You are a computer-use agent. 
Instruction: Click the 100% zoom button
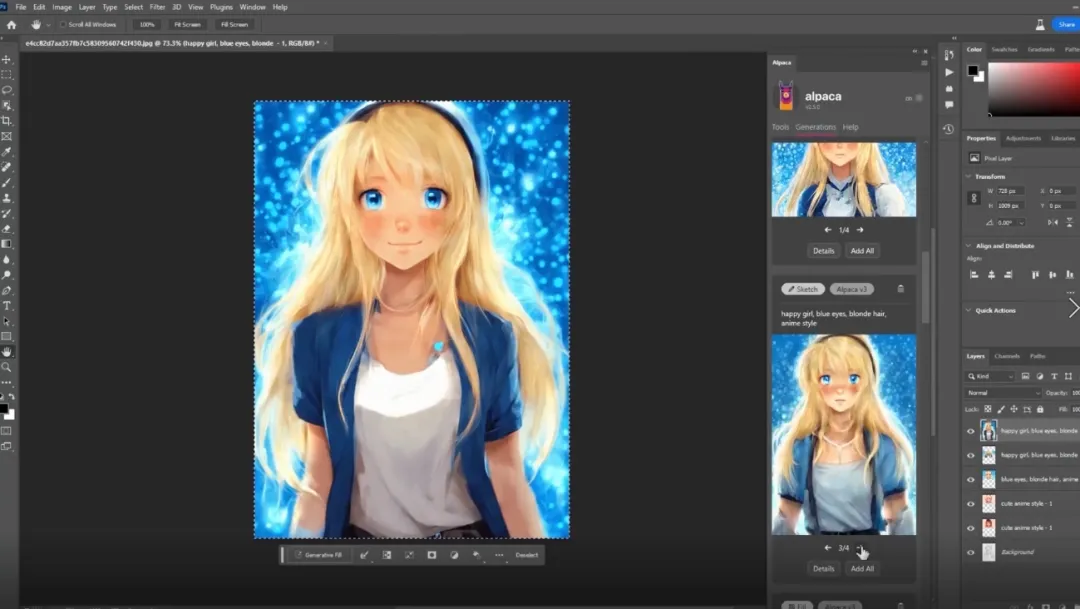147,24
